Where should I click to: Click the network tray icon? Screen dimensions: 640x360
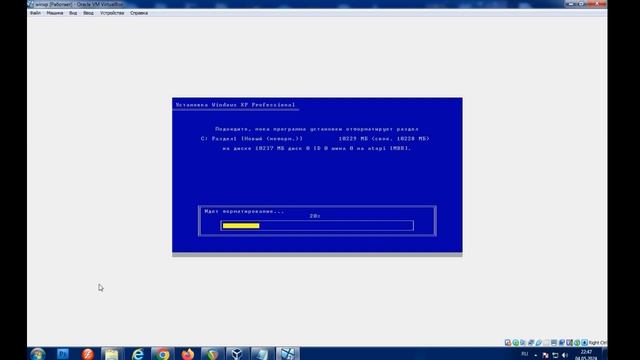click(555, 355)
